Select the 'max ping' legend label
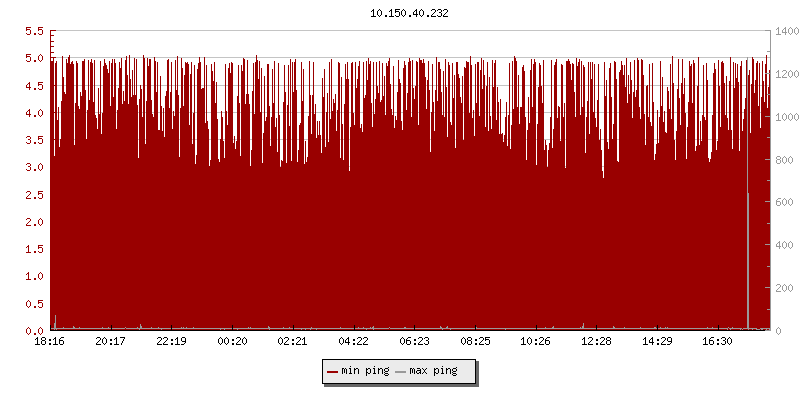The height and width of the screenshot is (400, 800). [433, 371]
